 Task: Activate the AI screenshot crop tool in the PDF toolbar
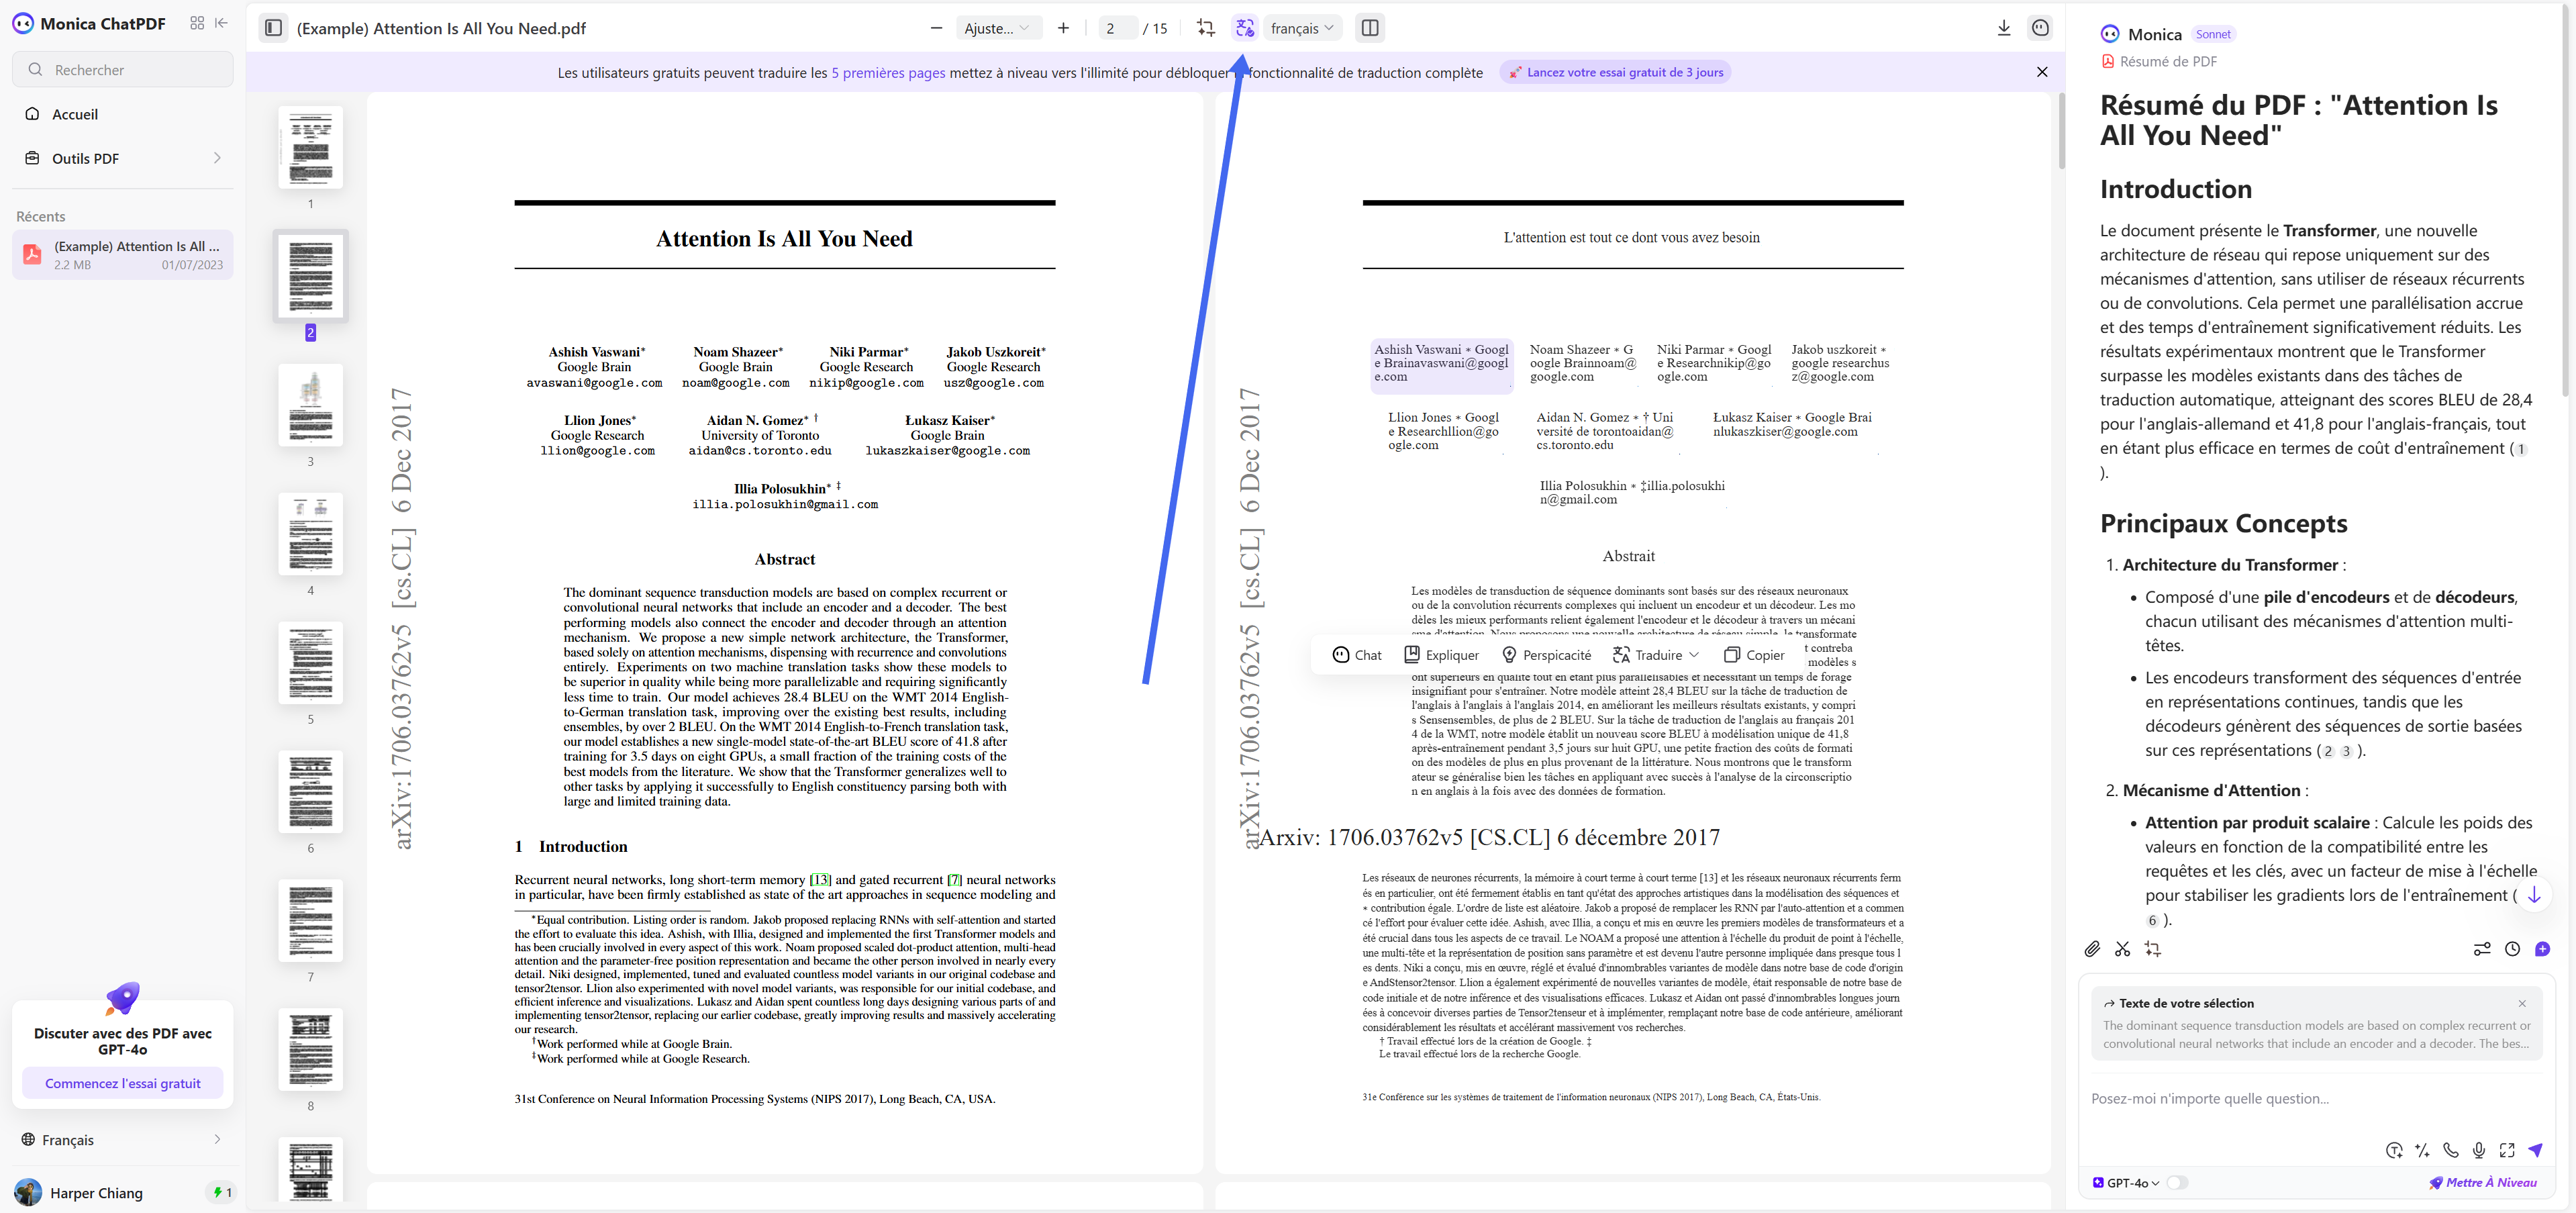(1205, 28)
